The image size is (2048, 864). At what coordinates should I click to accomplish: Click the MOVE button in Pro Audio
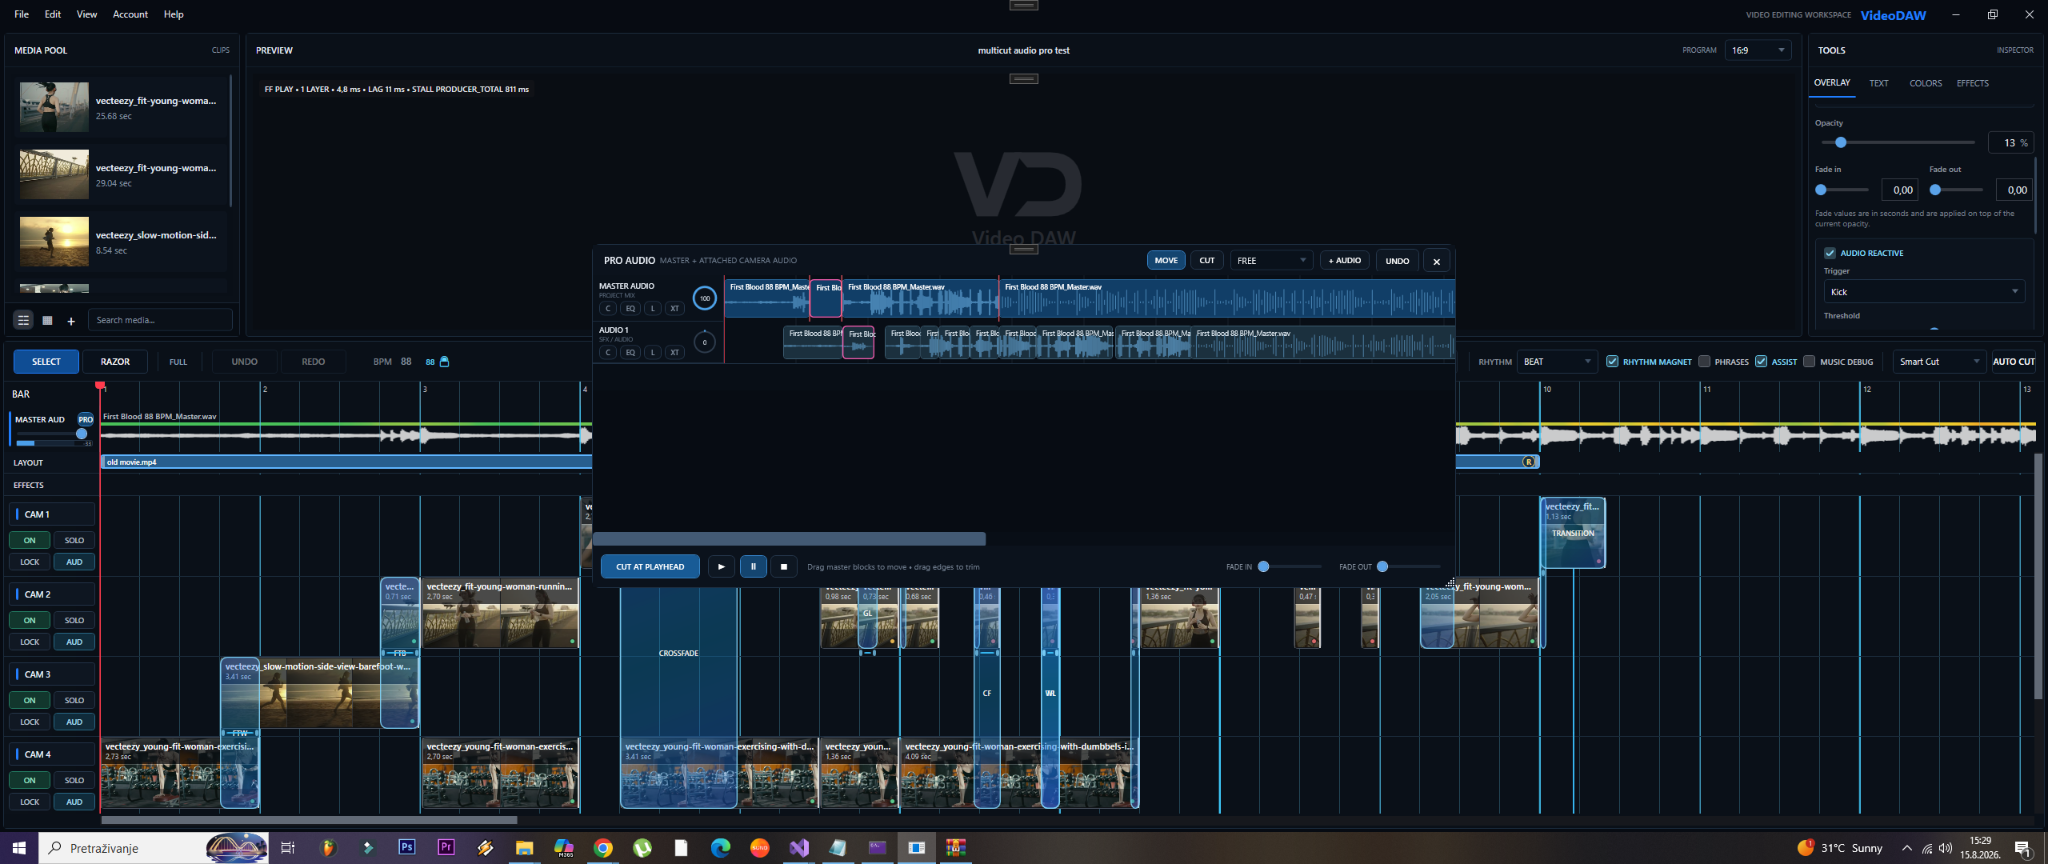1166,261
